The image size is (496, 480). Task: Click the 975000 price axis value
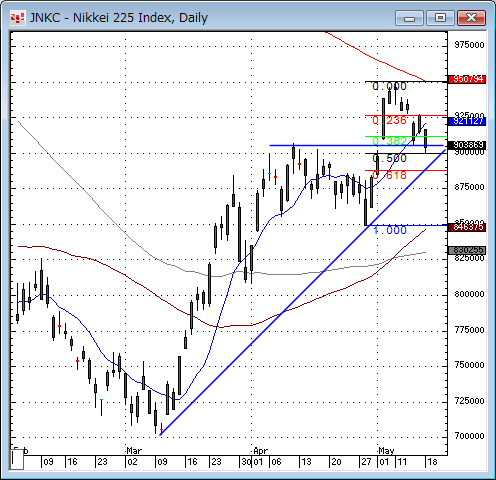(x=469, y=45)
